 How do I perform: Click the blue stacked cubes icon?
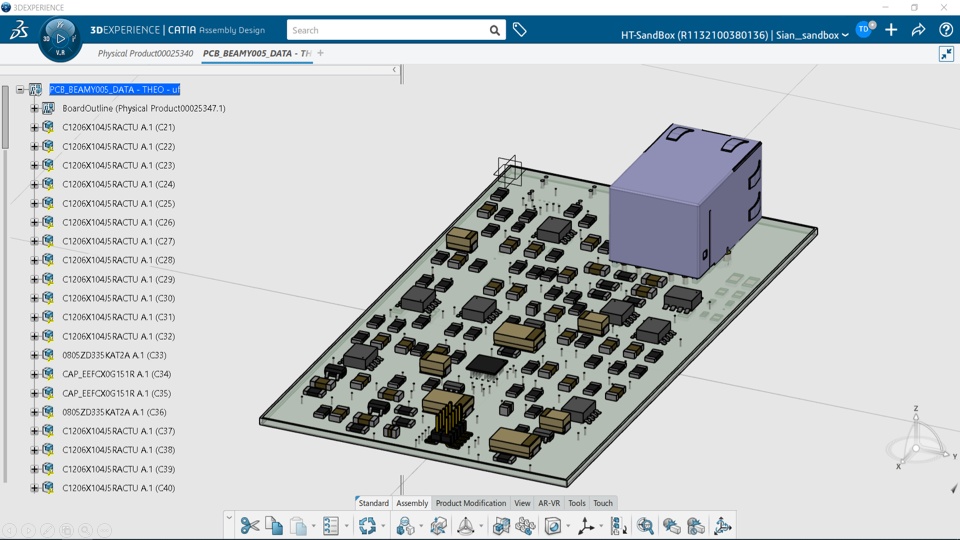coord(501,525)
